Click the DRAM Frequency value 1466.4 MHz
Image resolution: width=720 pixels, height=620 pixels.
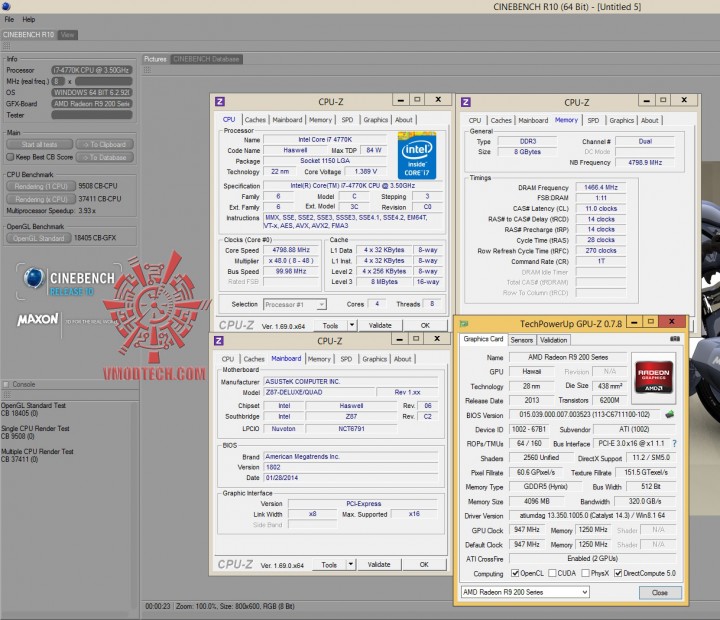601,187
